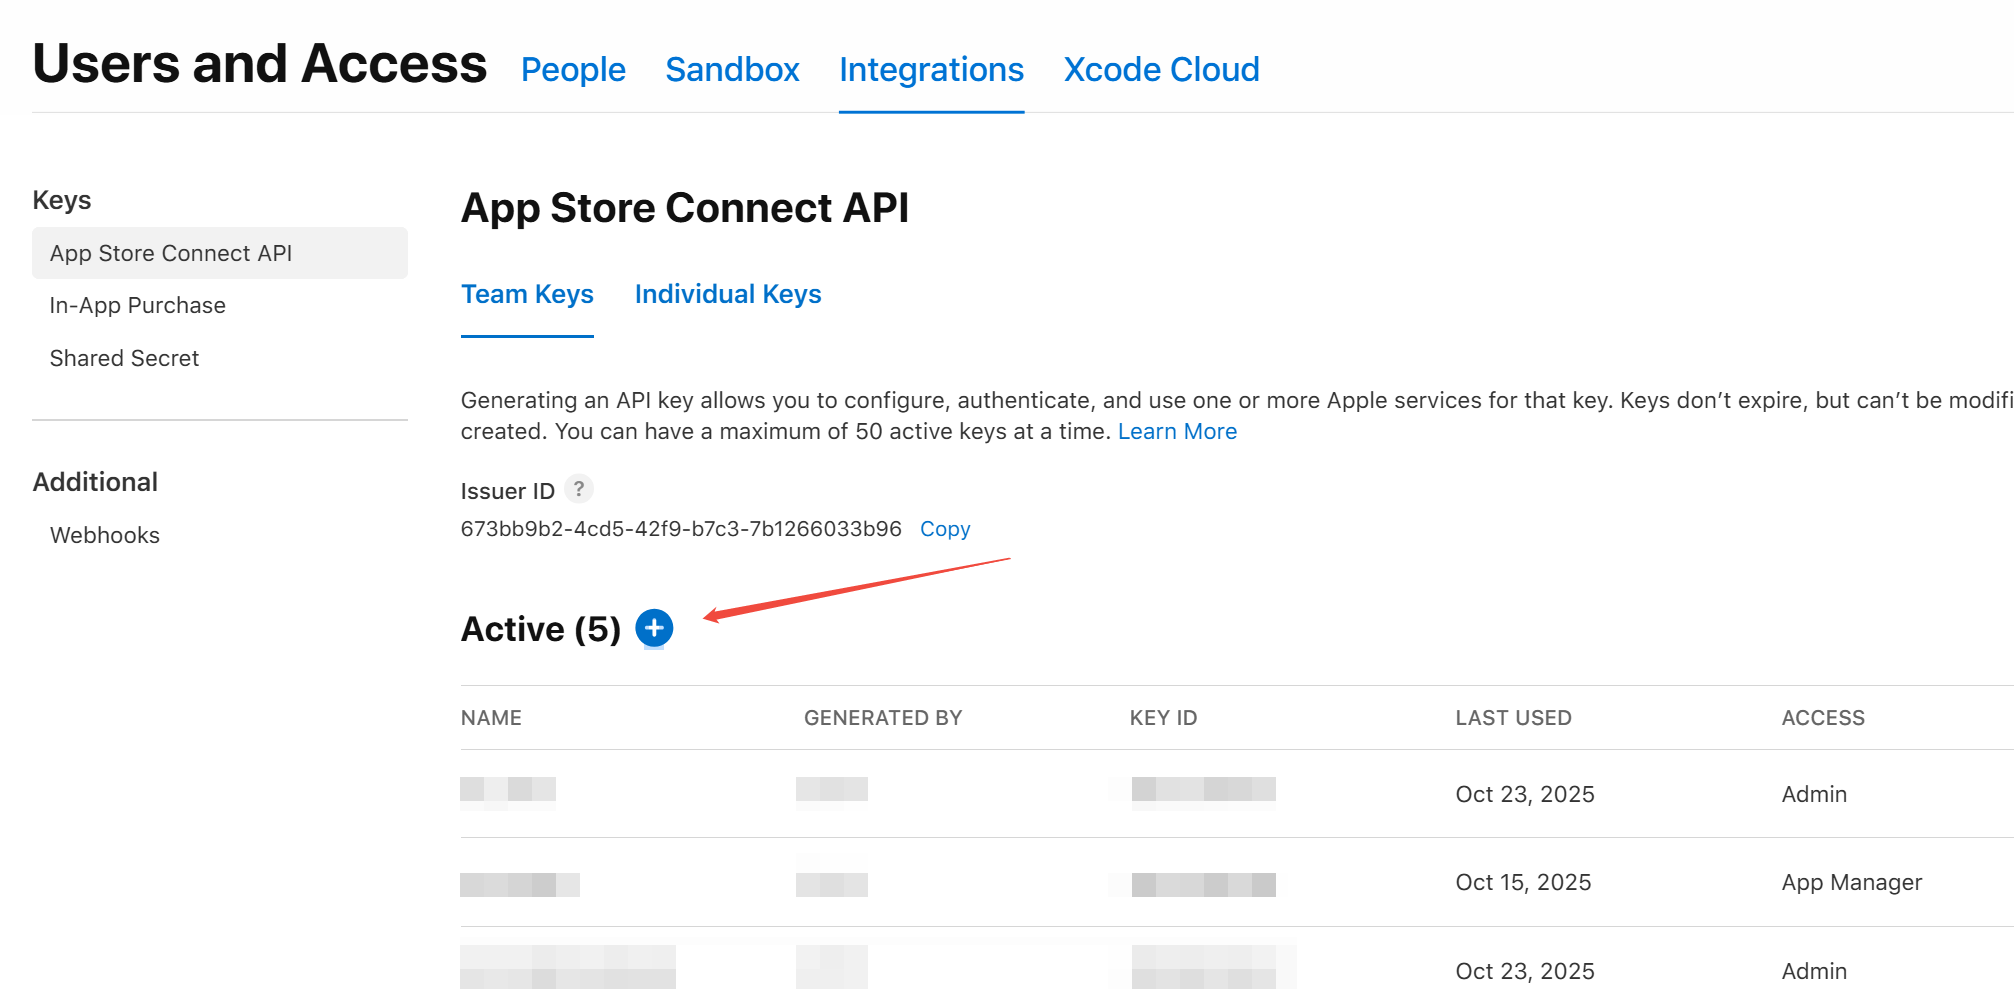
Task: Click the LAST USED column header
Action: tap(1513, 718)
